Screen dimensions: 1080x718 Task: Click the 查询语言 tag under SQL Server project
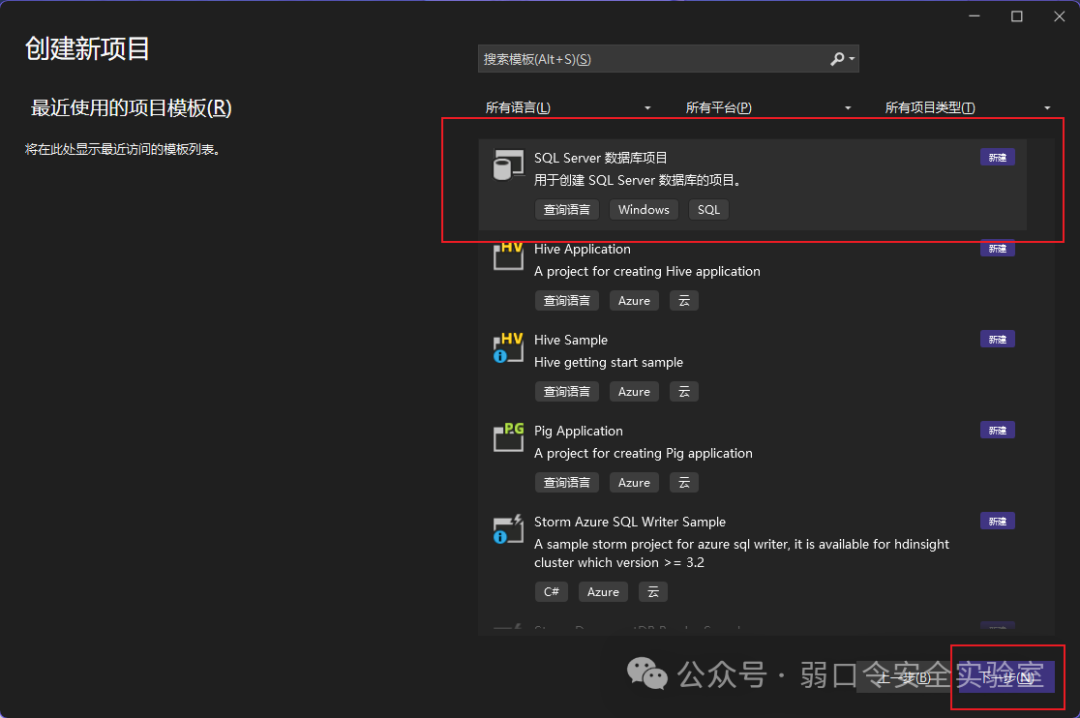[x=567, y=209]
